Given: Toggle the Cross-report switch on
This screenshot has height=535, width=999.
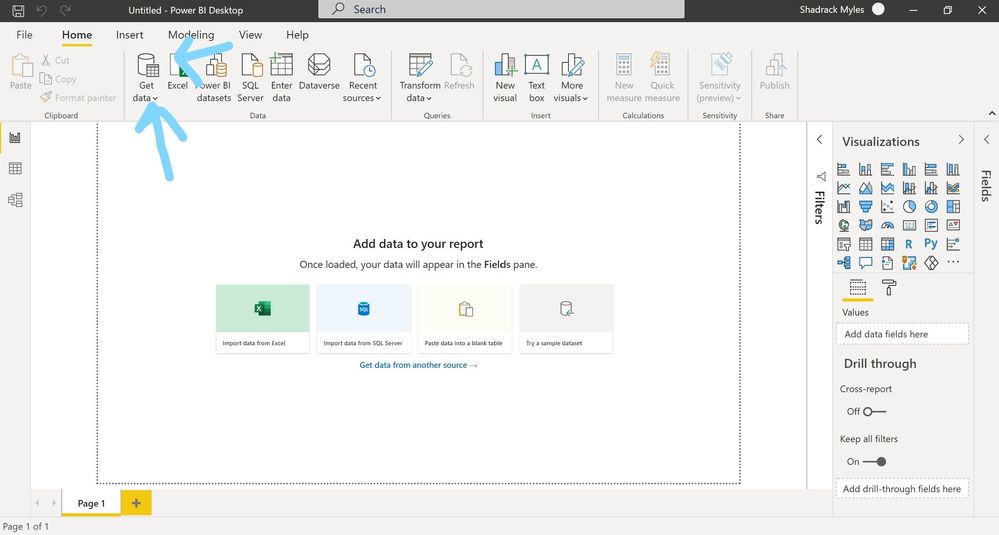Looking at the screenshot, I should click(x=874, y=411).
